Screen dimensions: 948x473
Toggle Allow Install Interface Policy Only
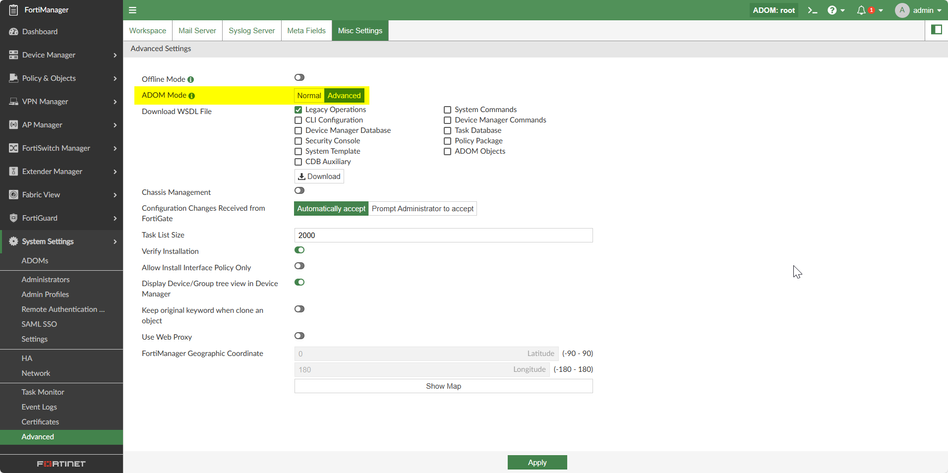click(299, 266)
